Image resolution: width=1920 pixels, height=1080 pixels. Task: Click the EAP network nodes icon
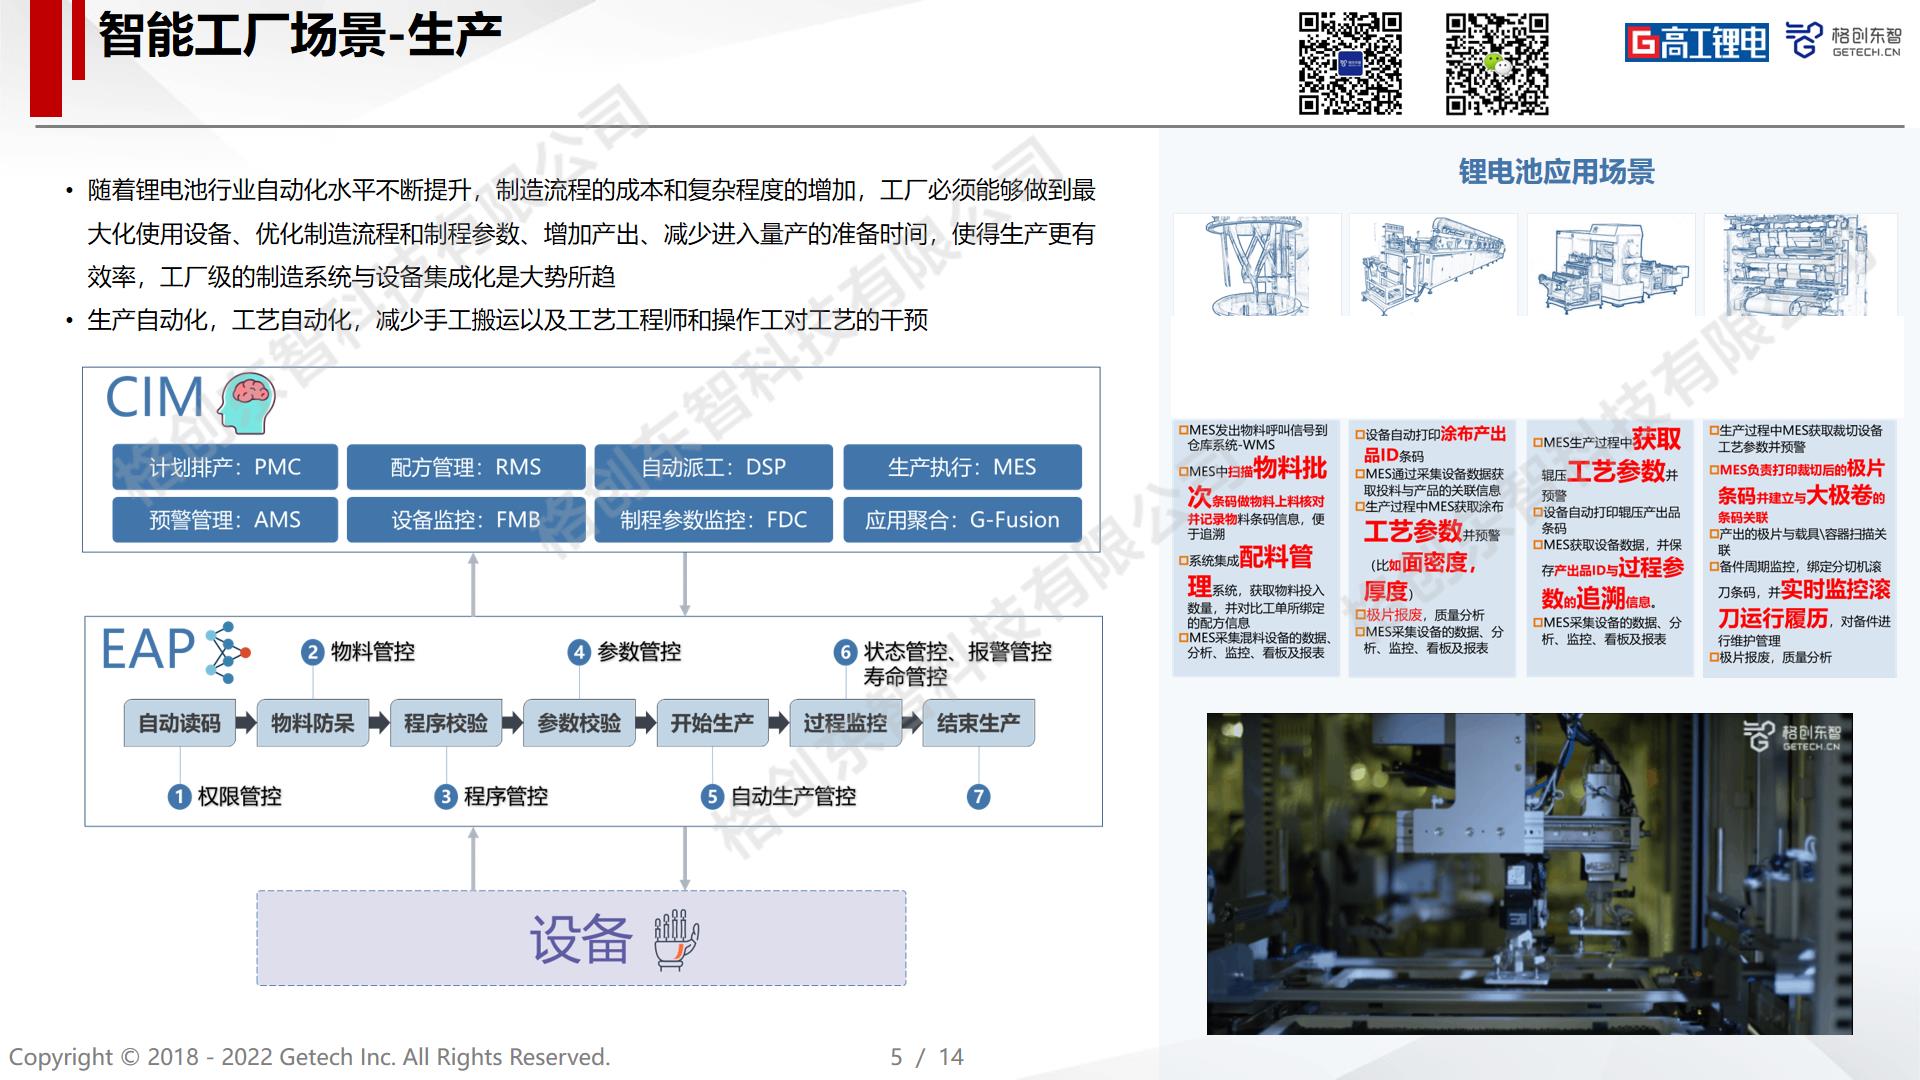(x=228, y=652)
